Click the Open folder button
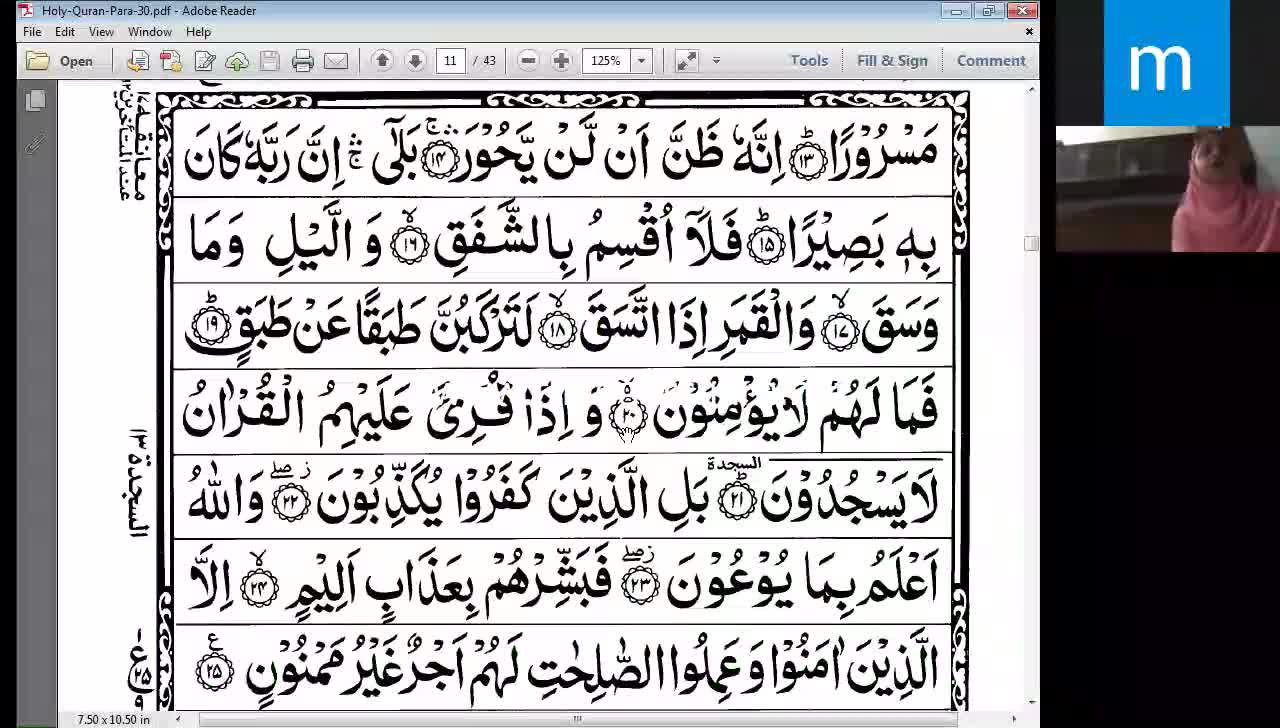The height and width of the screenshot is (728, 1280). coord(60,61)
